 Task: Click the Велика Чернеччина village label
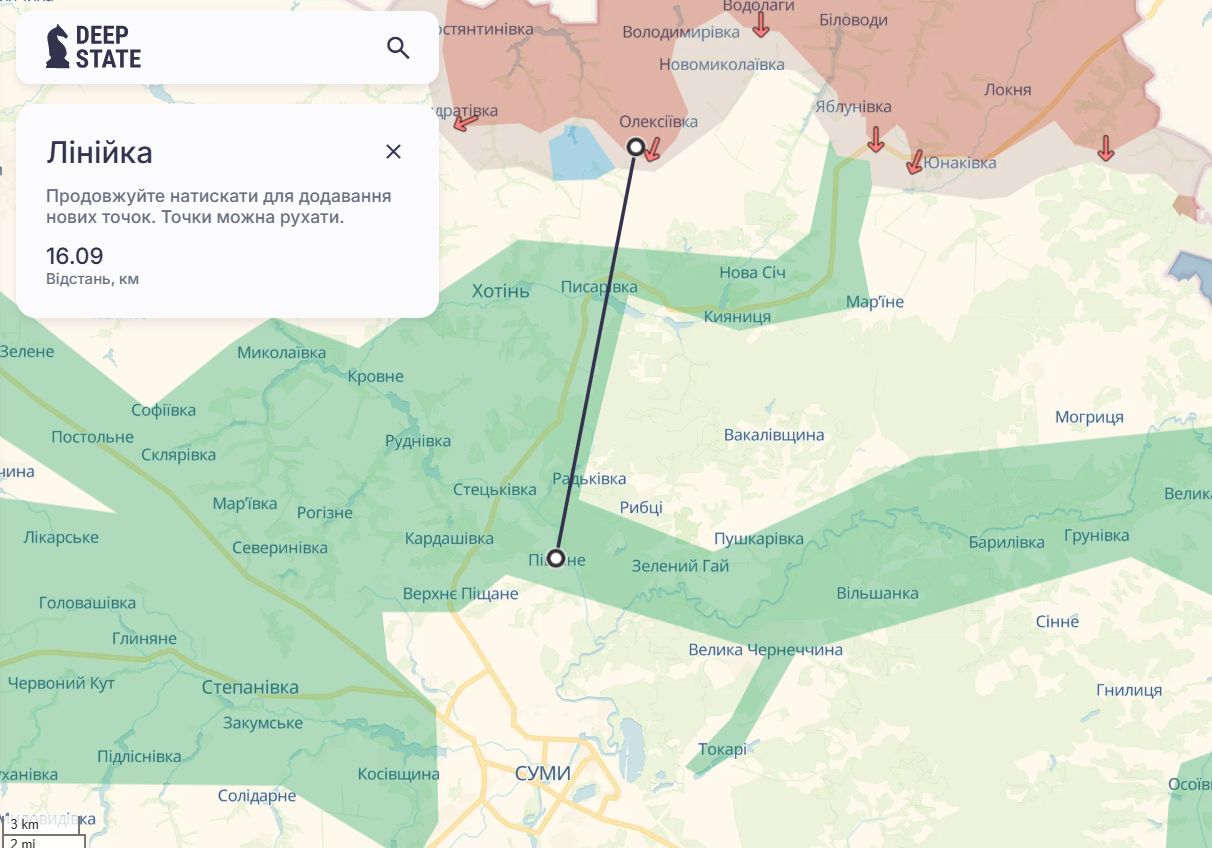[765, 650]
